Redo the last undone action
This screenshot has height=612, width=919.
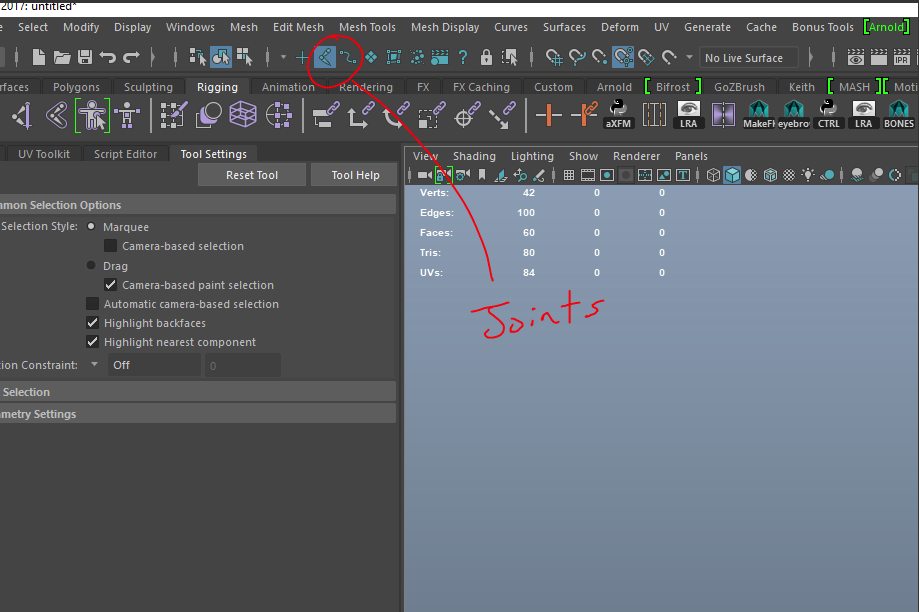[131, 57]
